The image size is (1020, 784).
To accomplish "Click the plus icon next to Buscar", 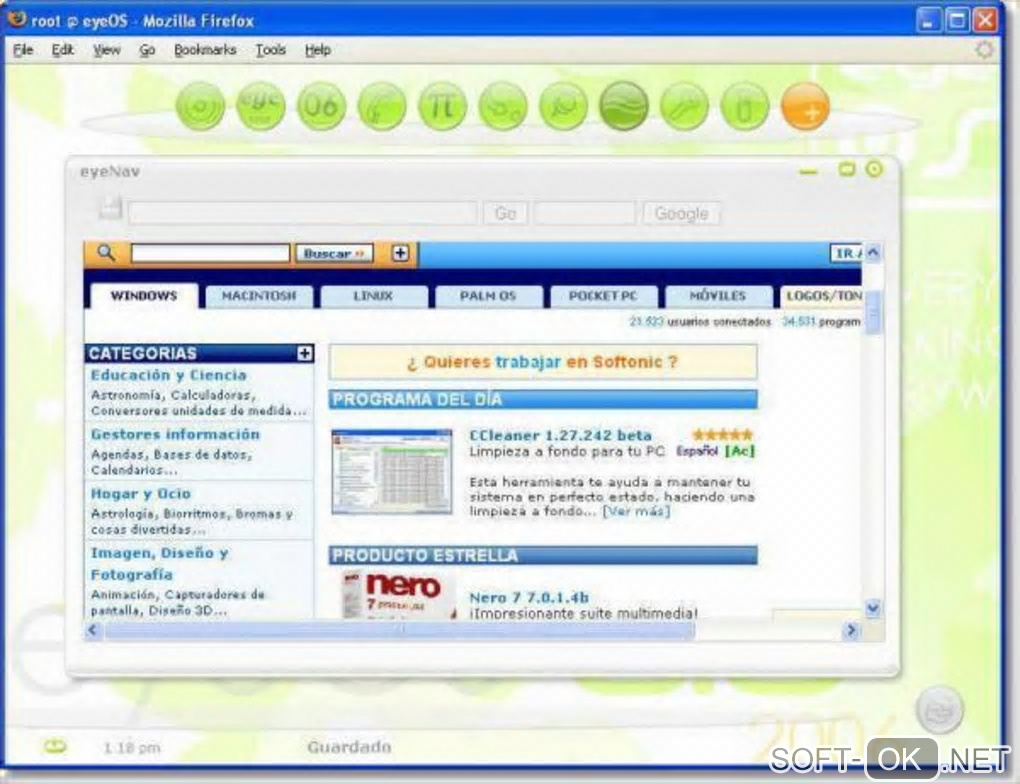I will pos(400,253).
